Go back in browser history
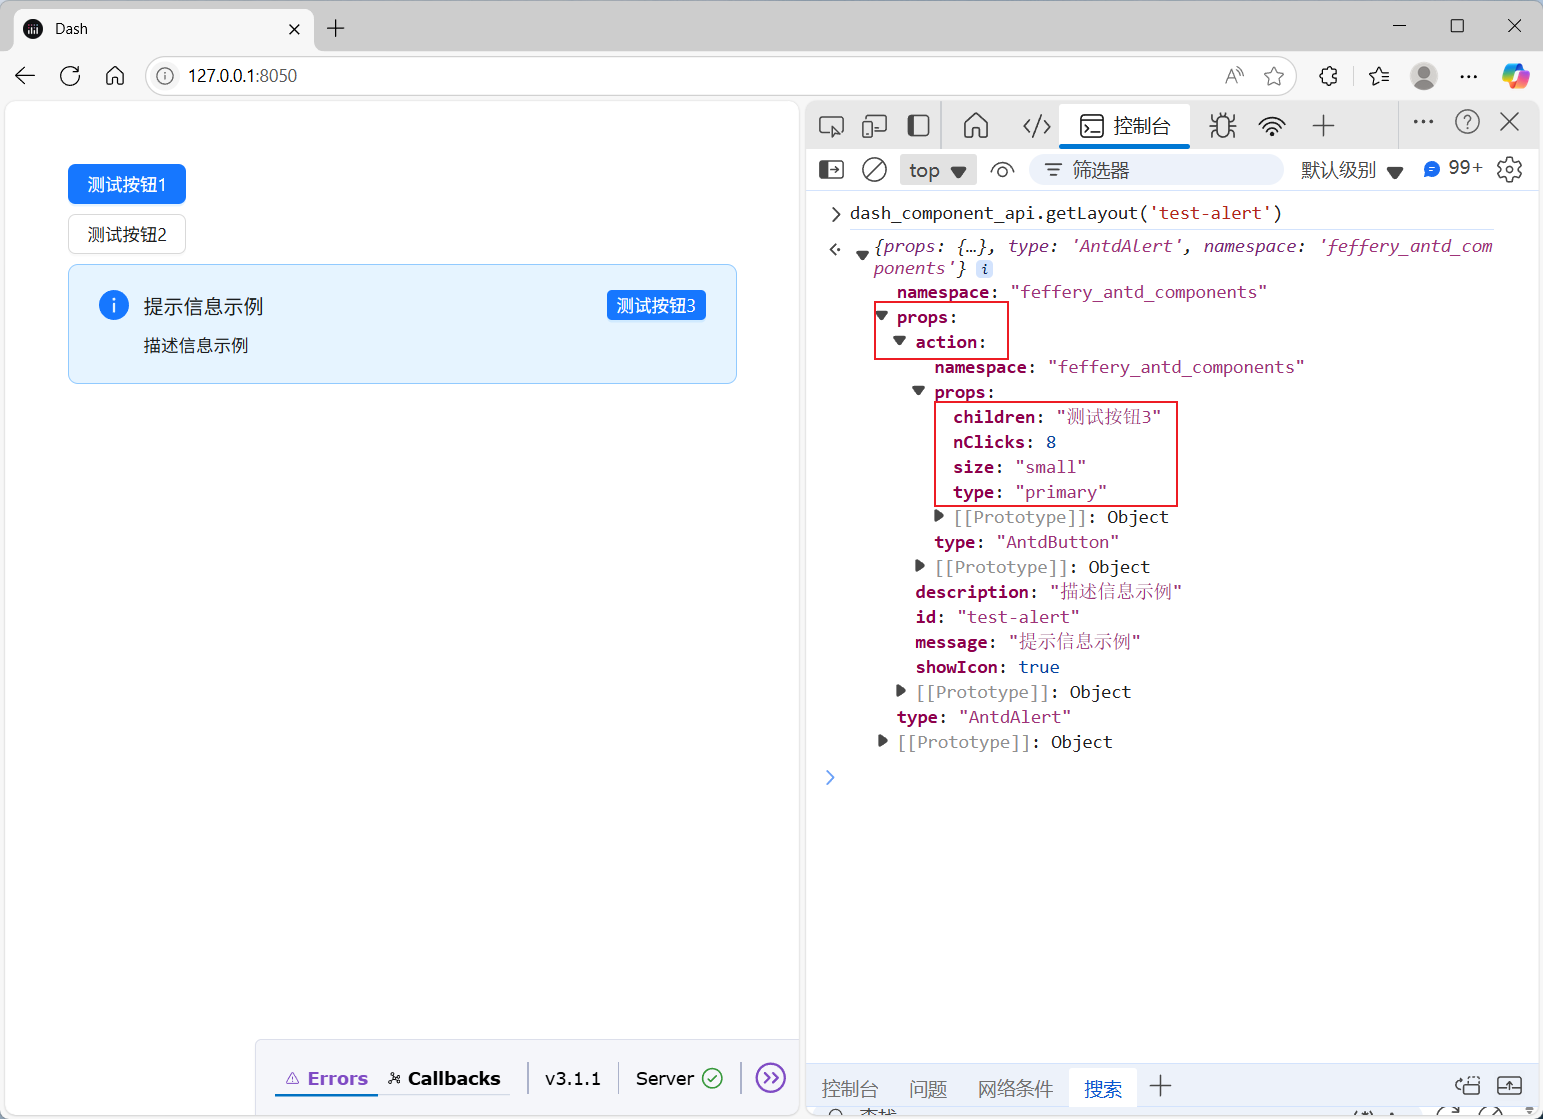1543x1119 pixels. point(25,75)
